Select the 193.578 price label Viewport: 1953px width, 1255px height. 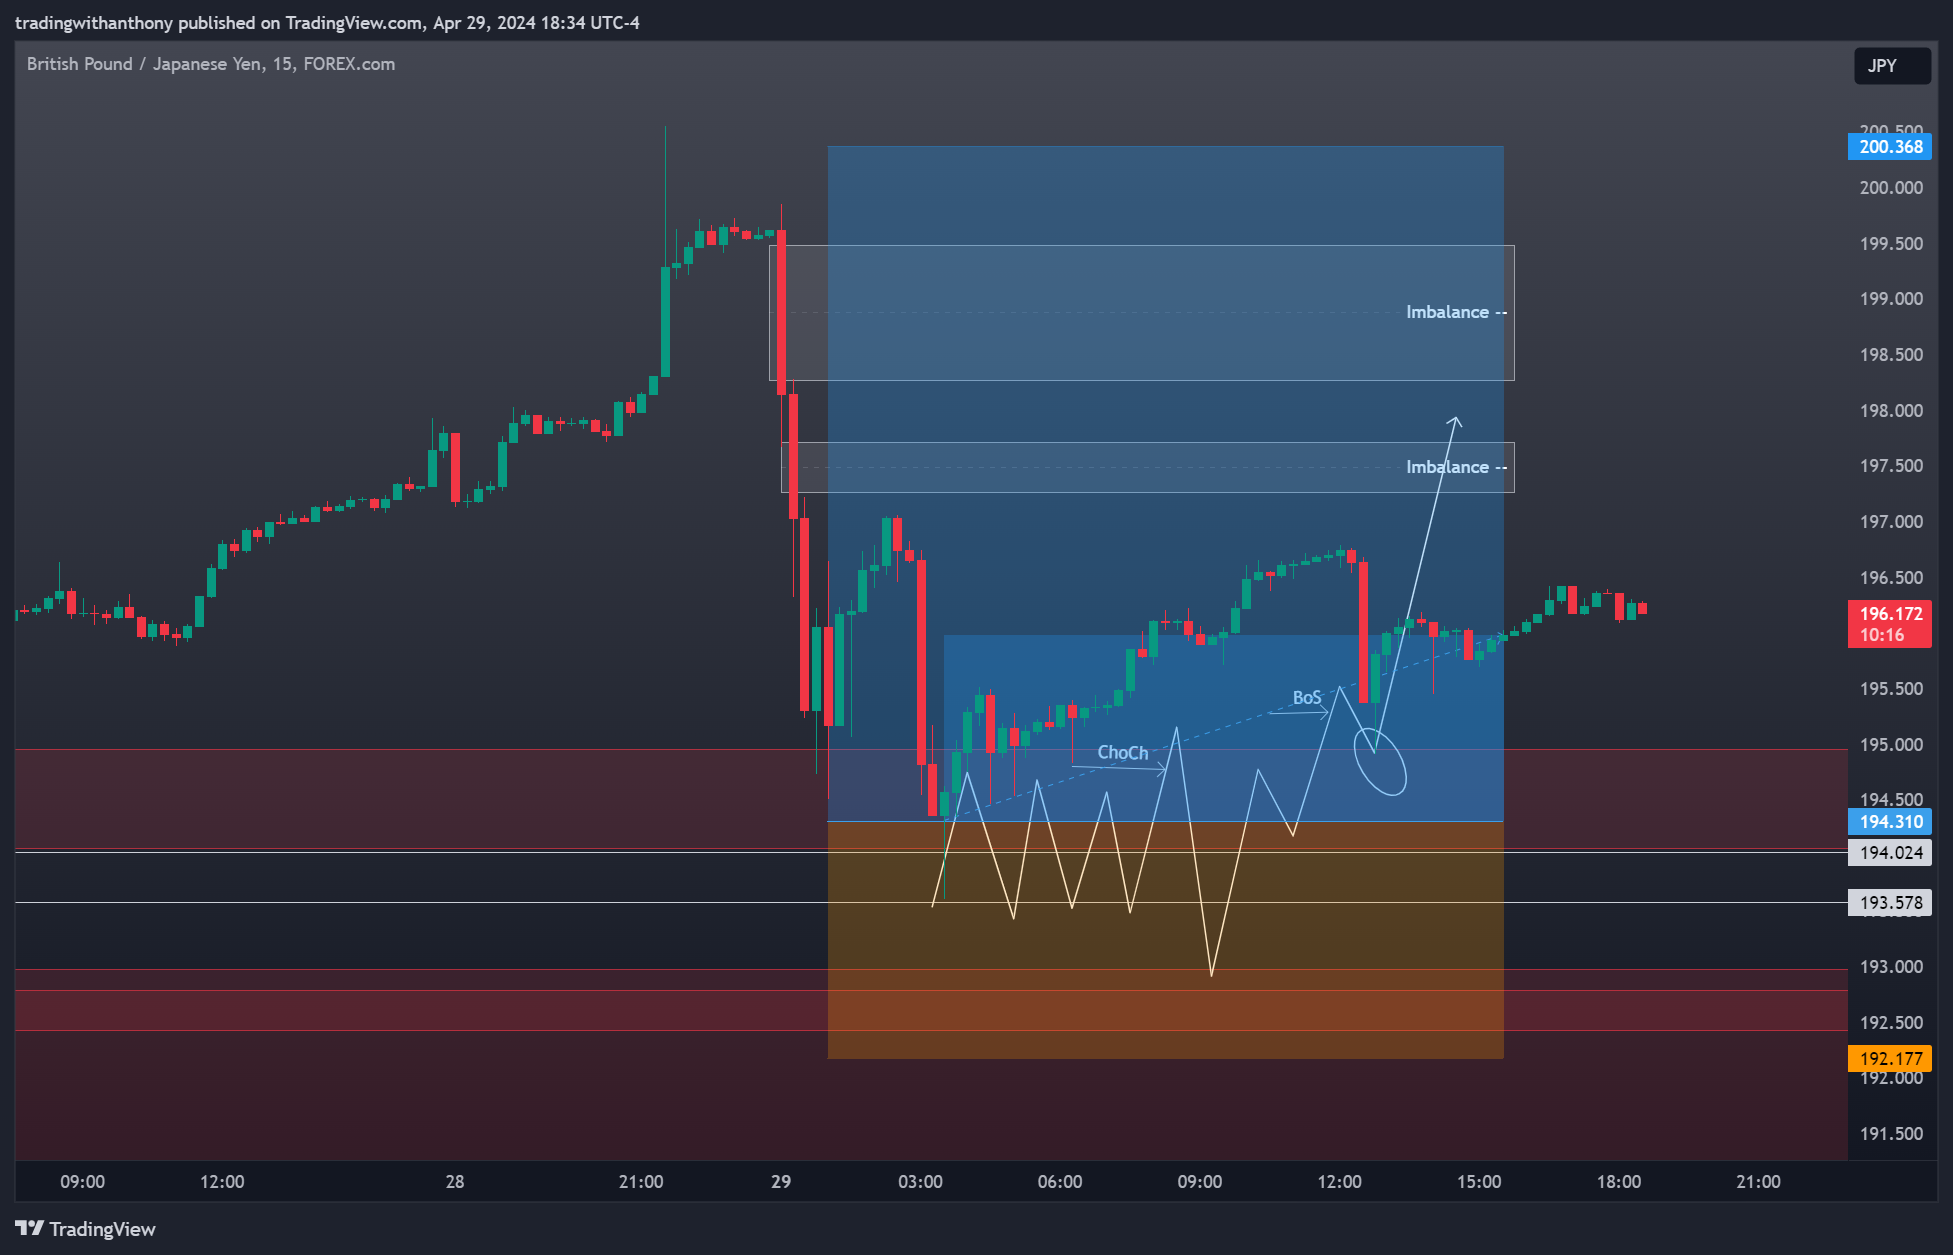pyautogui.click(x=1889, y=903)
